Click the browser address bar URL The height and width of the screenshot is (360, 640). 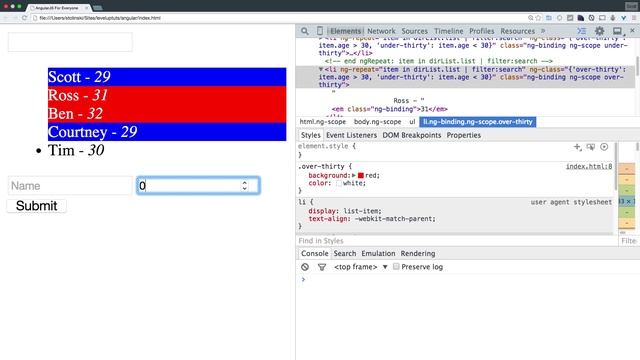pyautogui.click(x=100, y=18)
